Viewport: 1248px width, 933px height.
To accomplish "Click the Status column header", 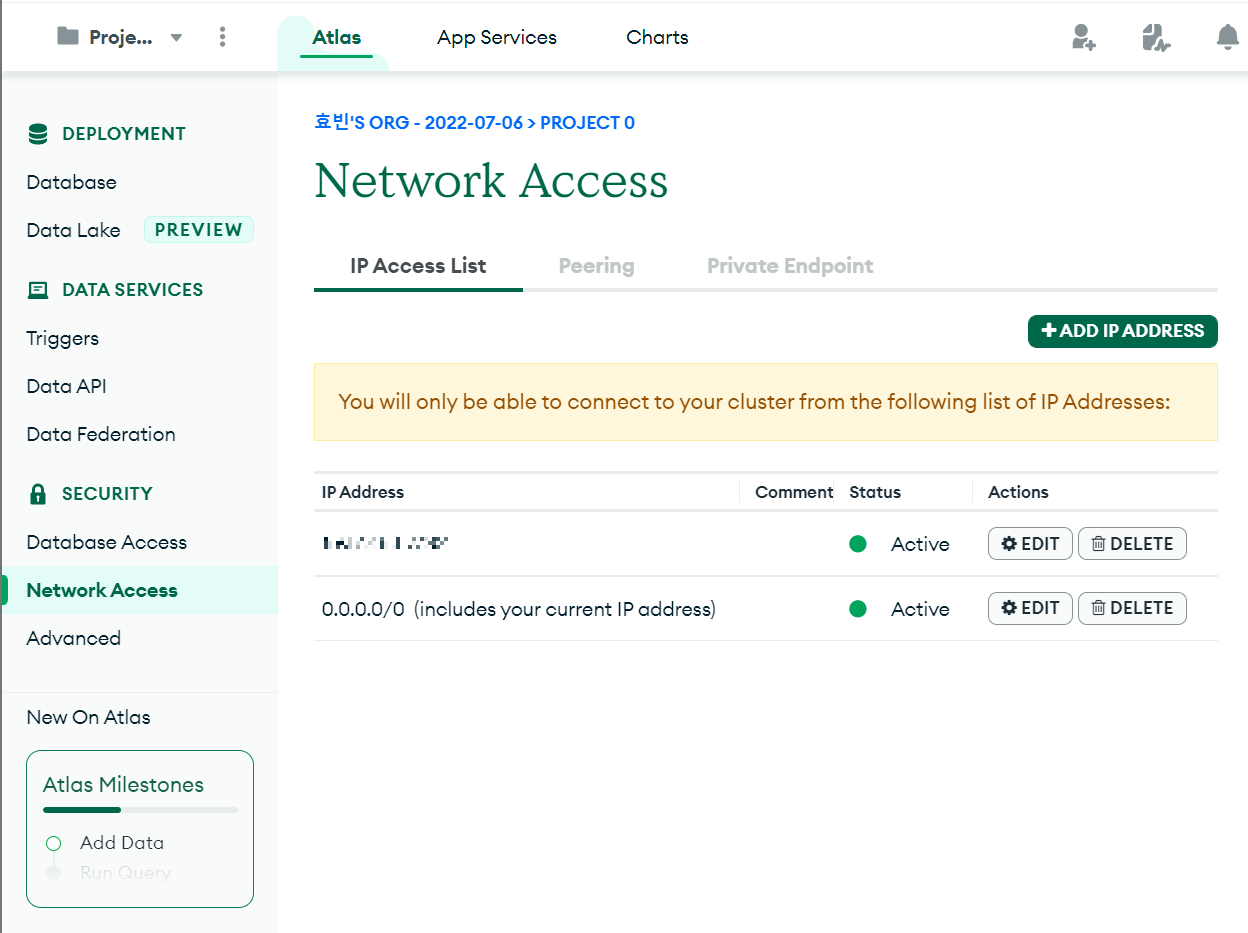I will point(875,492).
